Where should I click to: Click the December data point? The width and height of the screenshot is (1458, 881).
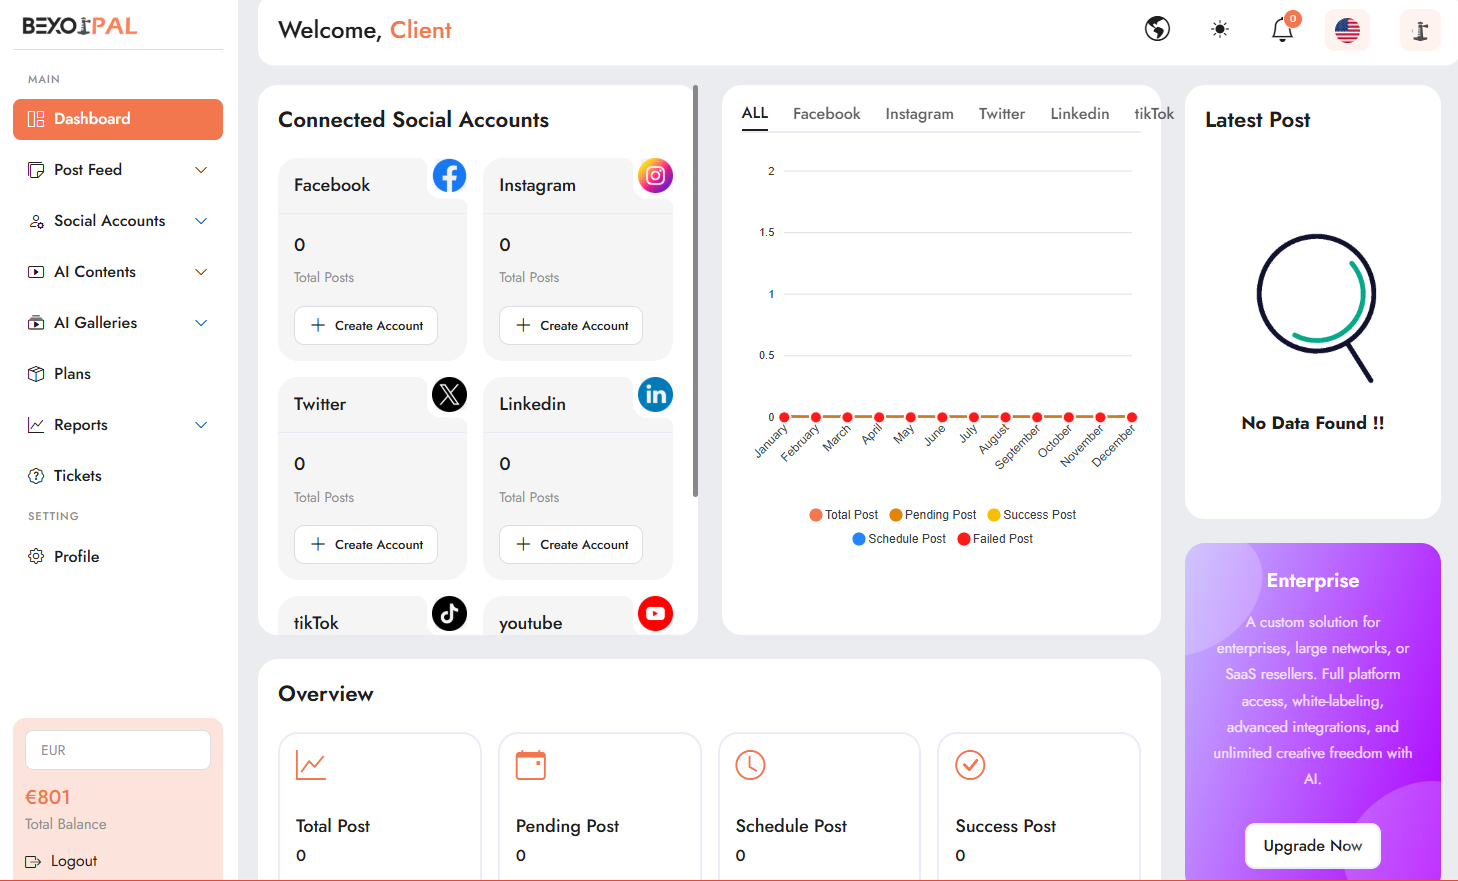point(1132,417)
